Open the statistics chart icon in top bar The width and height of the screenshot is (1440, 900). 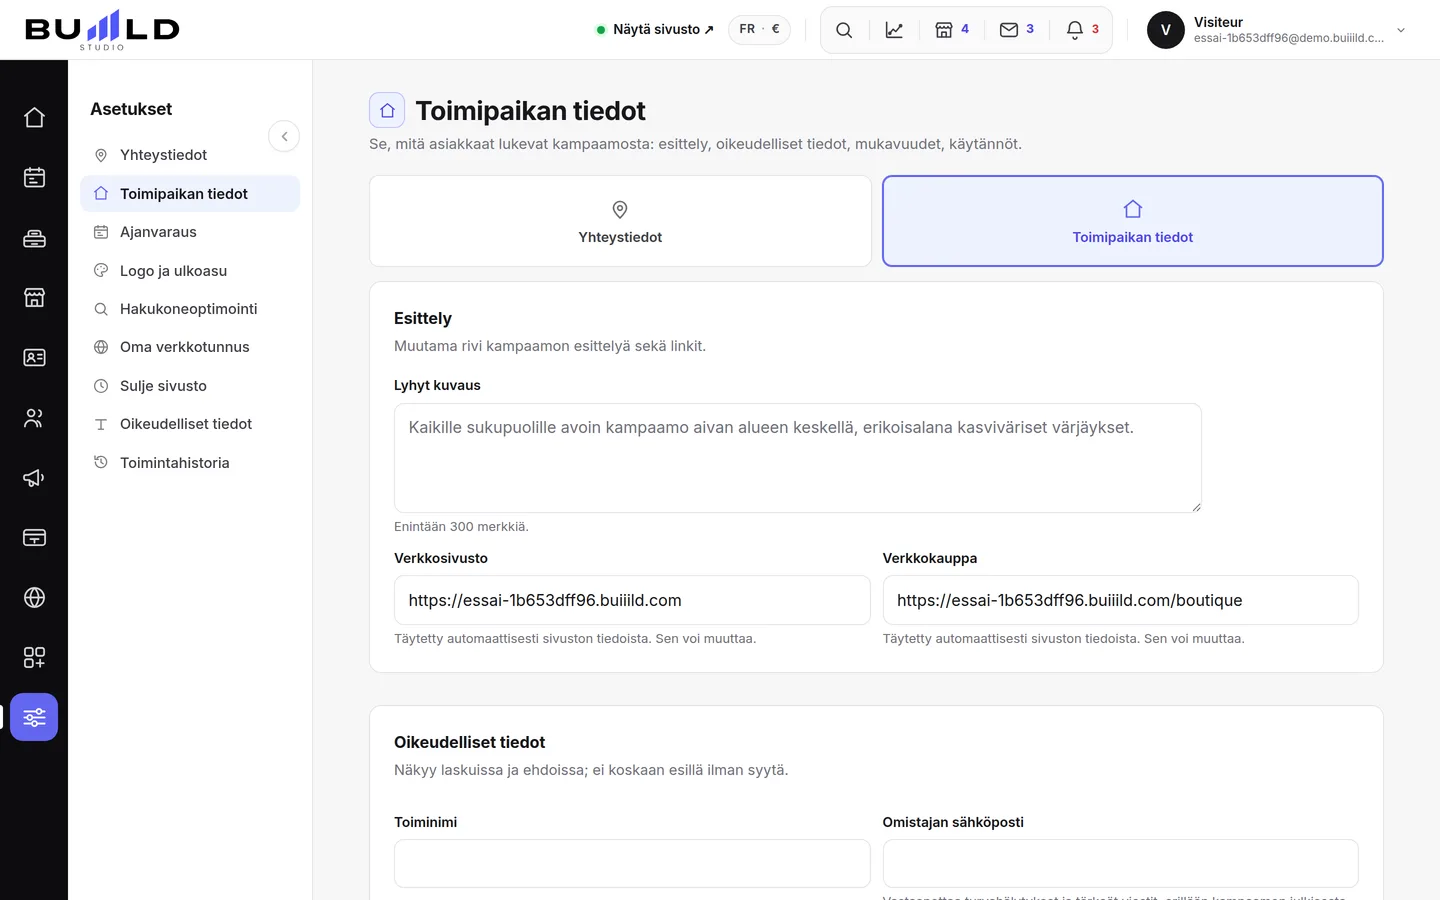tap(894, 30)
